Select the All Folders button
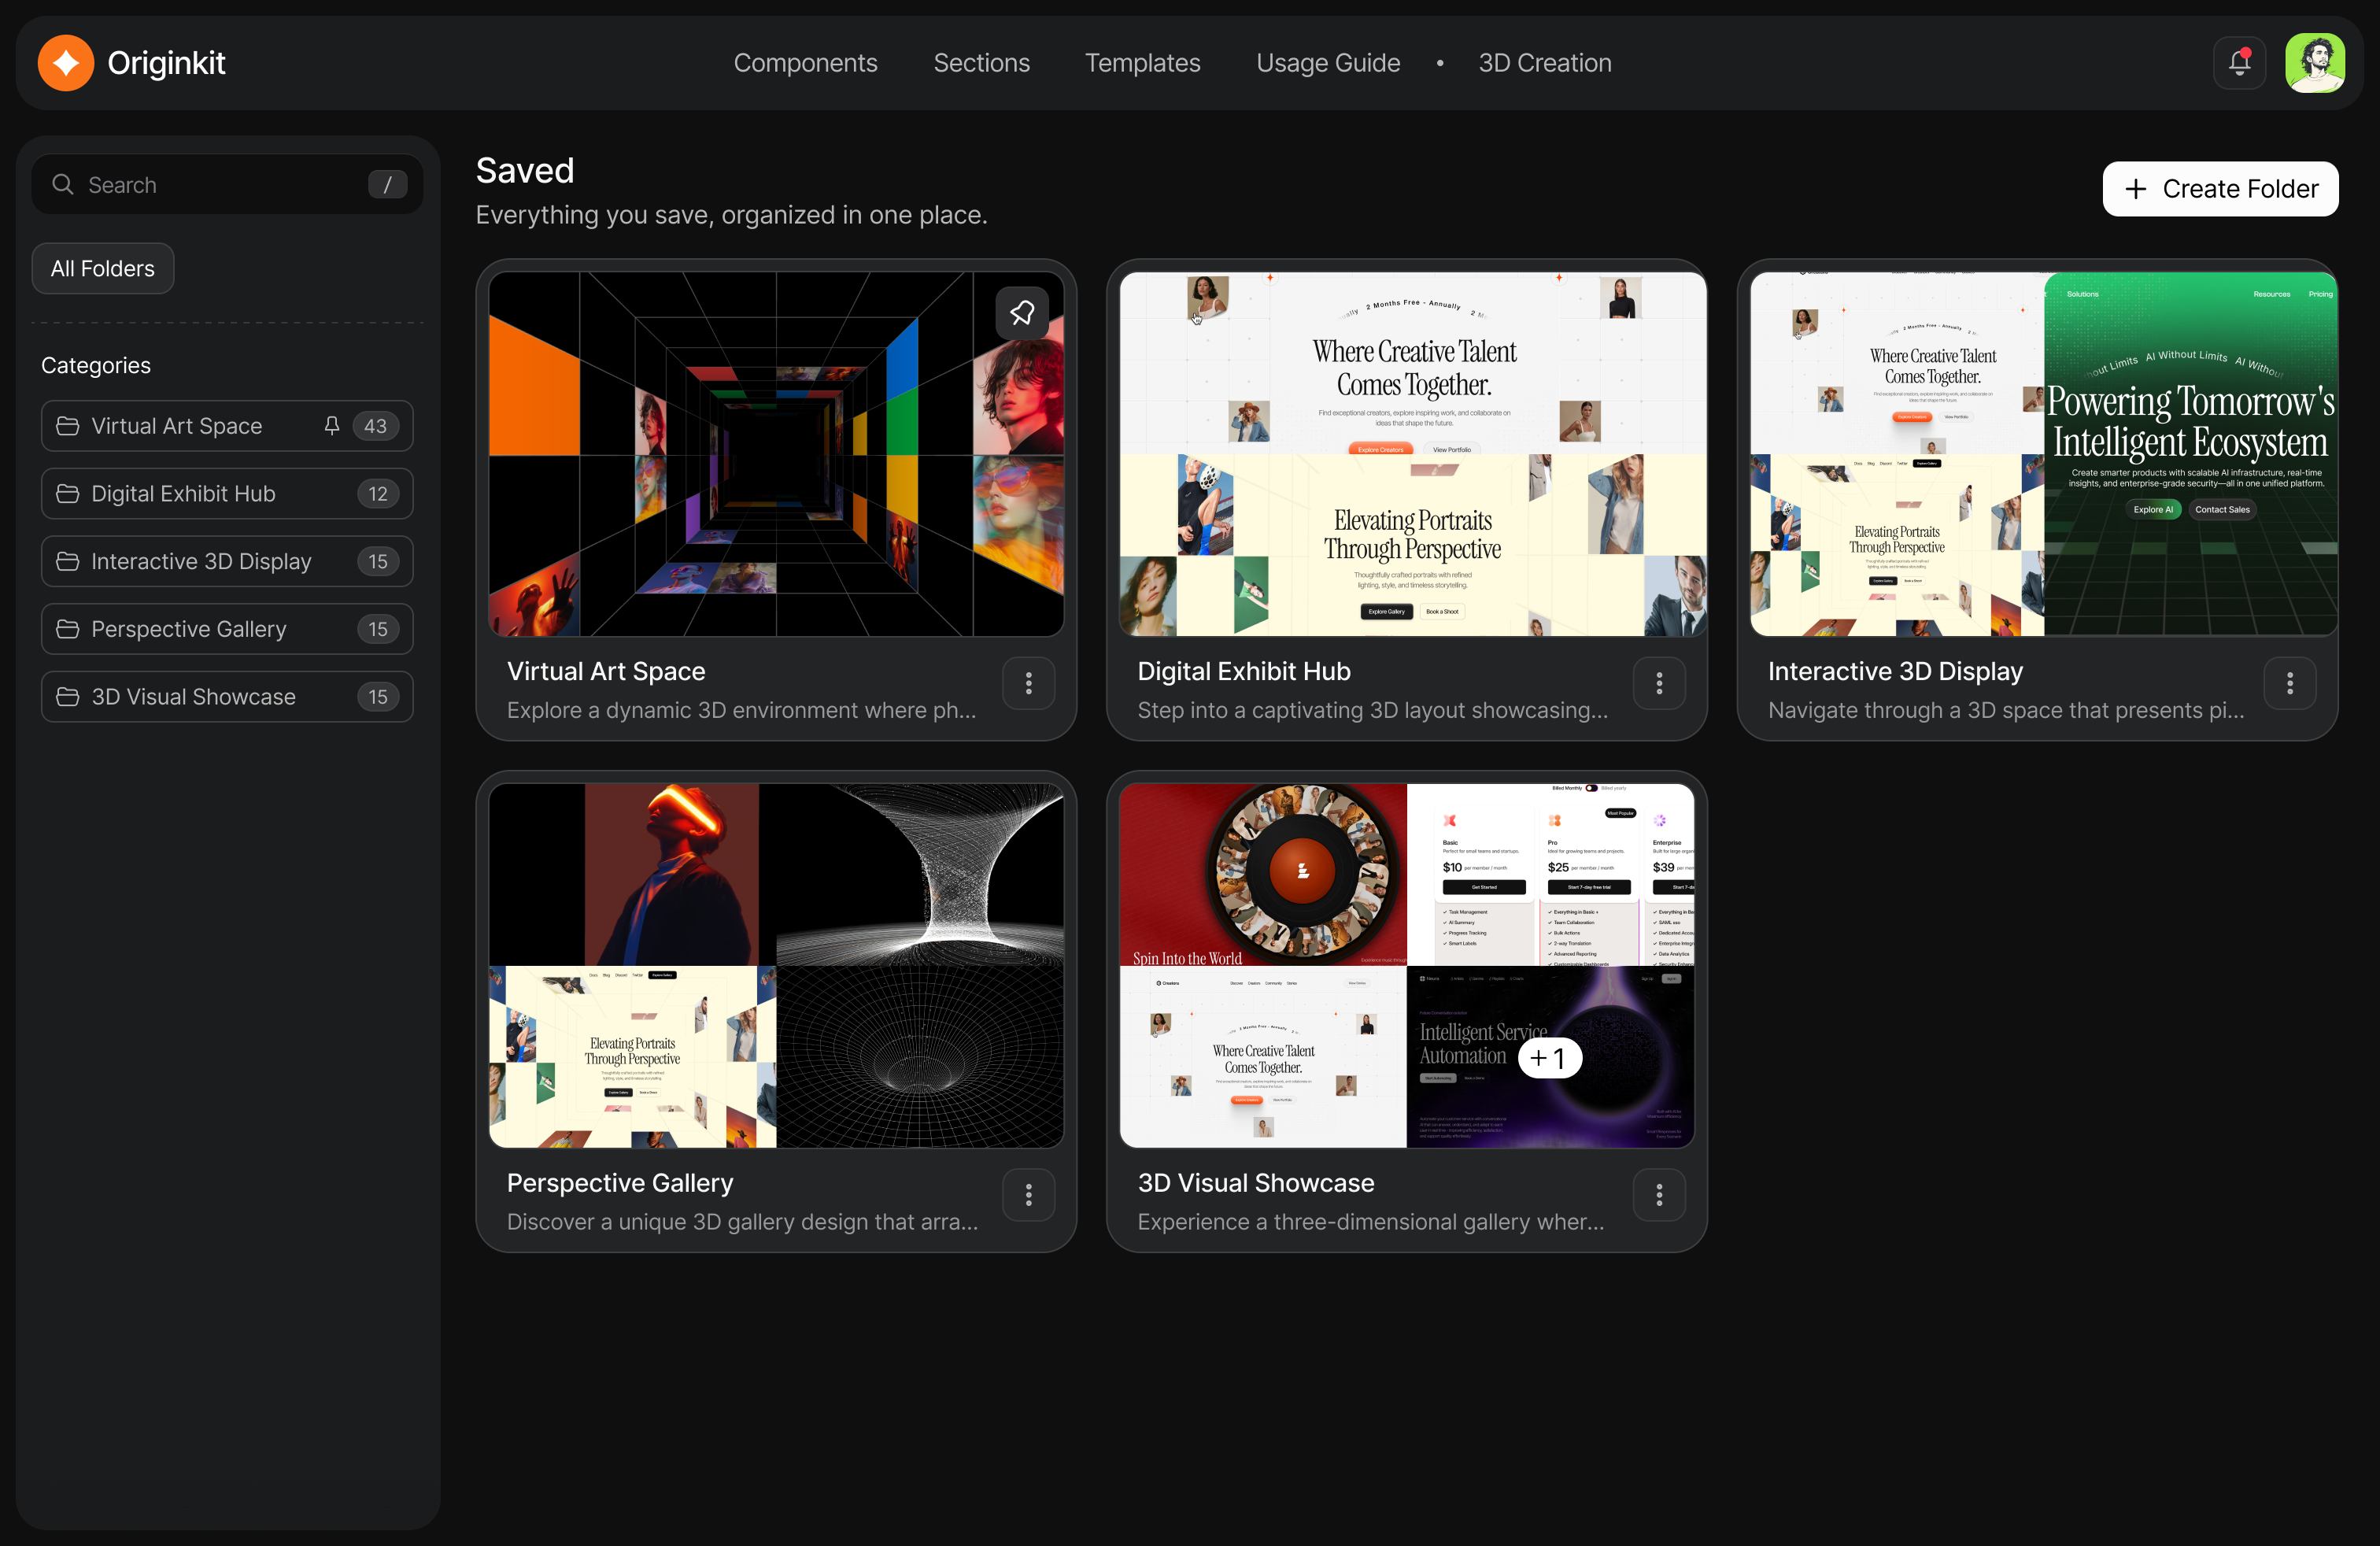The width and height of the screenshot is (2380, 1546). pos(103,269)
